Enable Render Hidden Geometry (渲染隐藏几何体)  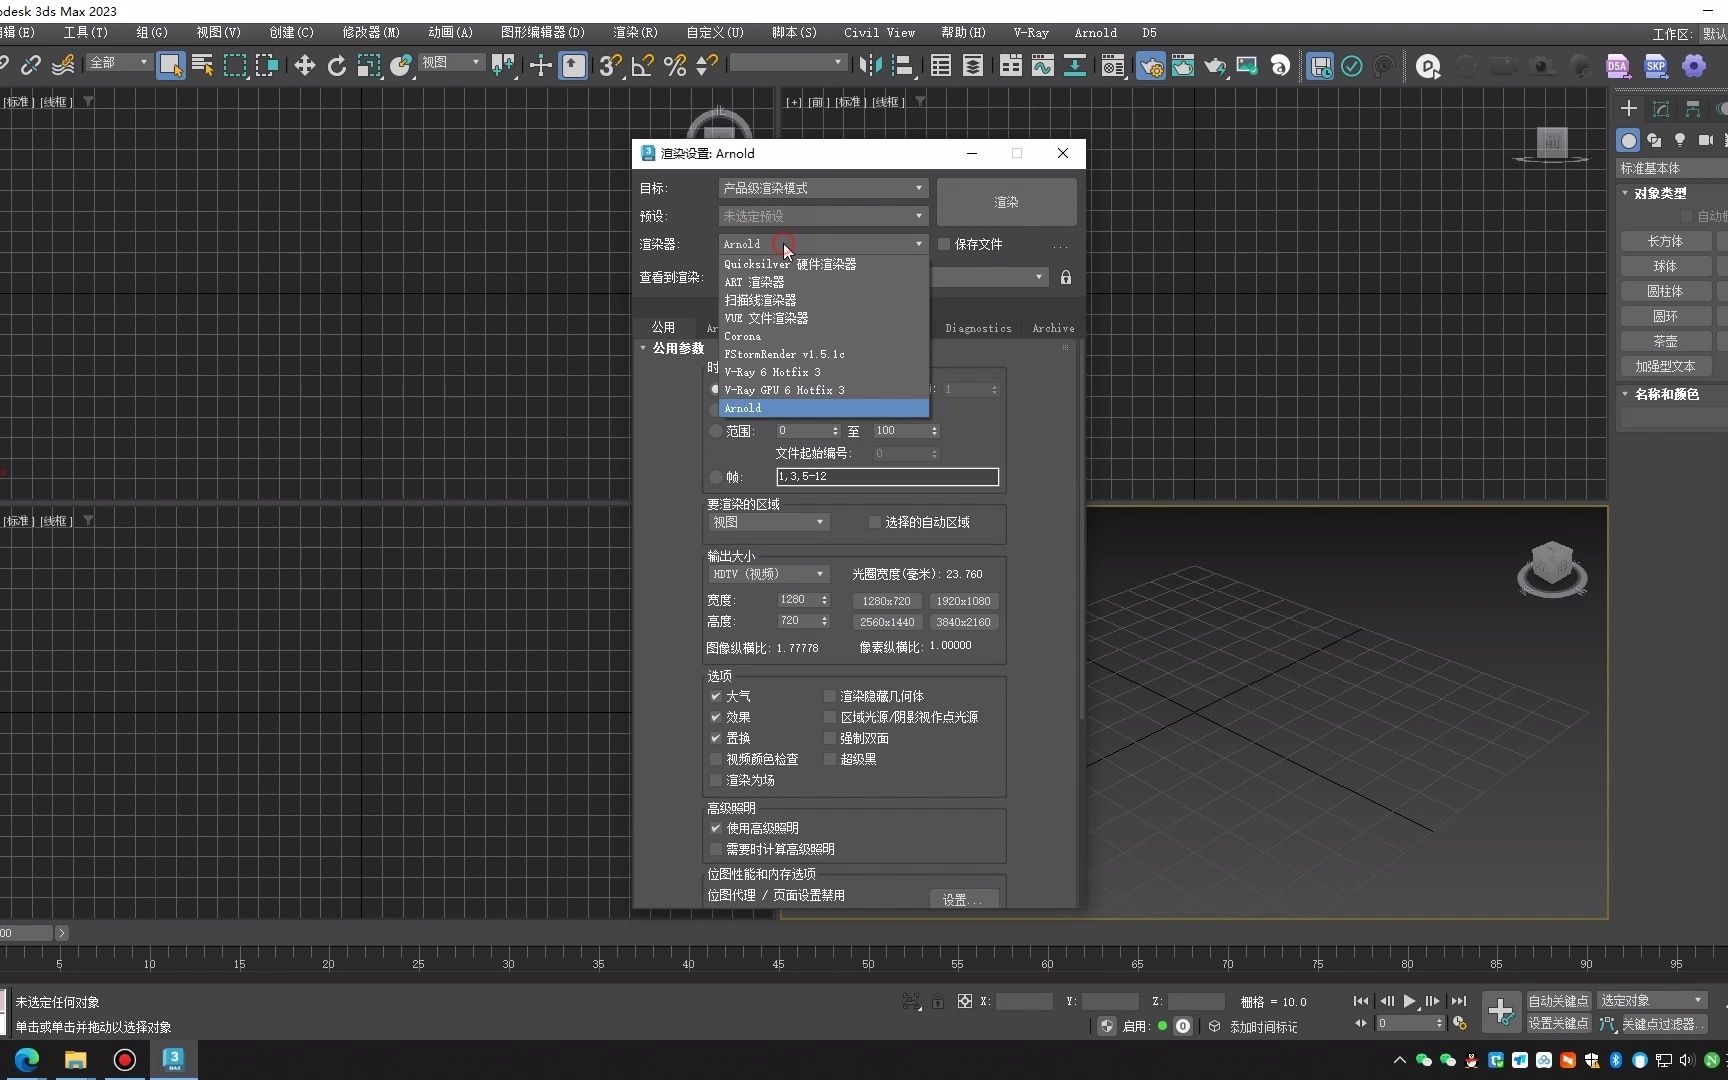[x=830, y=696]
